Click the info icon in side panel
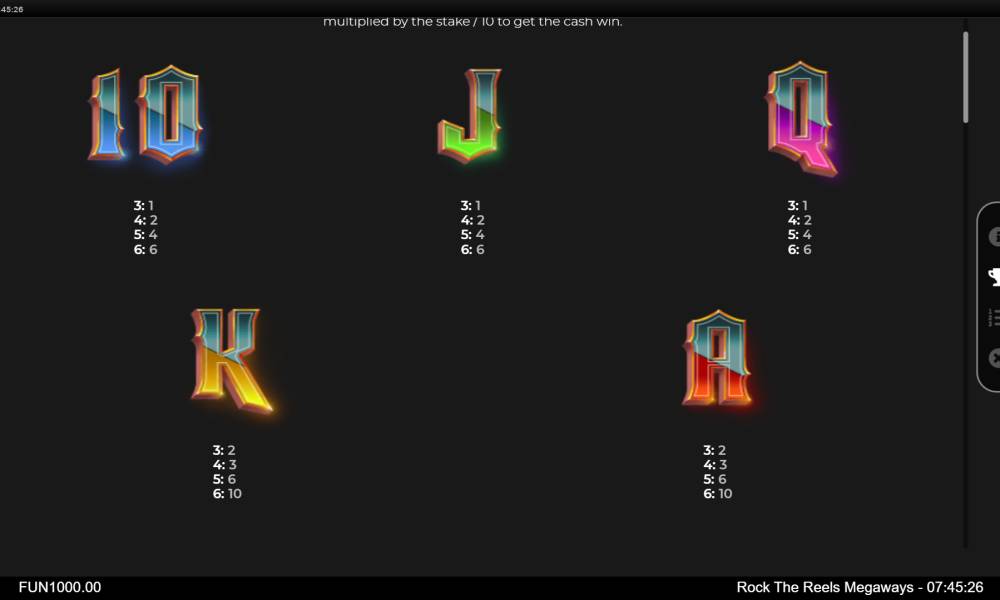Image resolution: width=1000 pixels, height=600 pixels. pyautogui.click(x=995, y=237)
